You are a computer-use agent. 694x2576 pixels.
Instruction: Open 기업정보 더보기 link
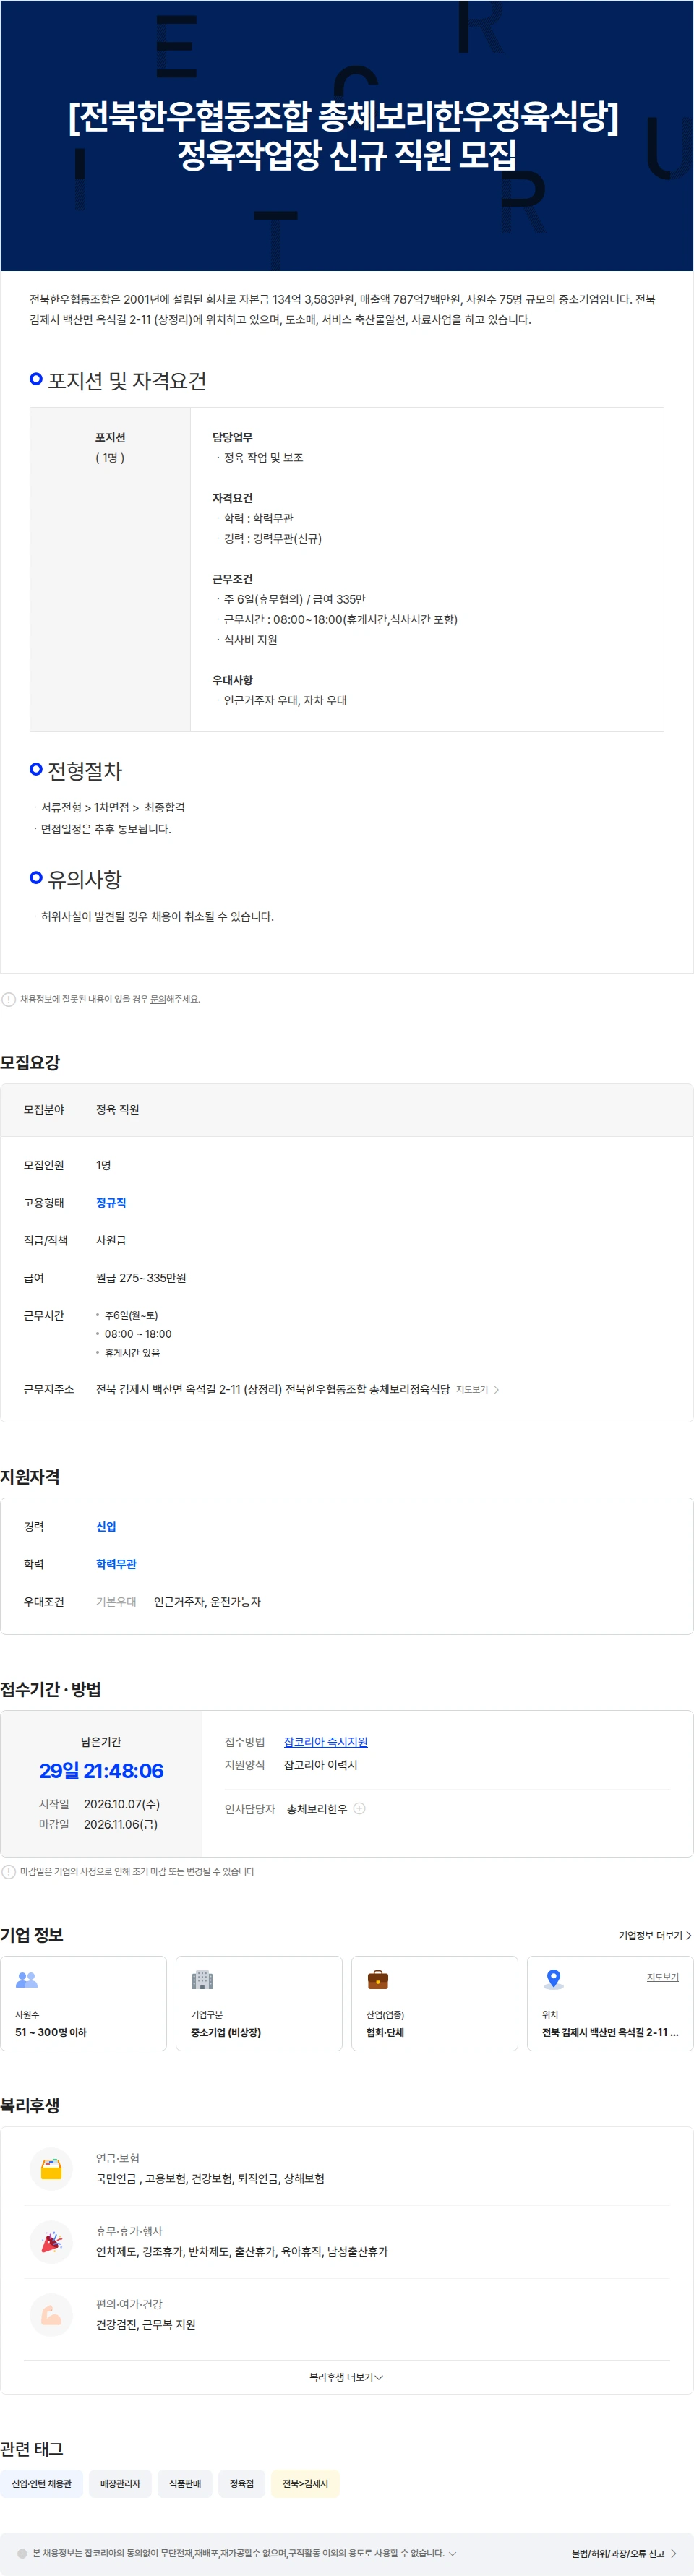[655, 1935]
